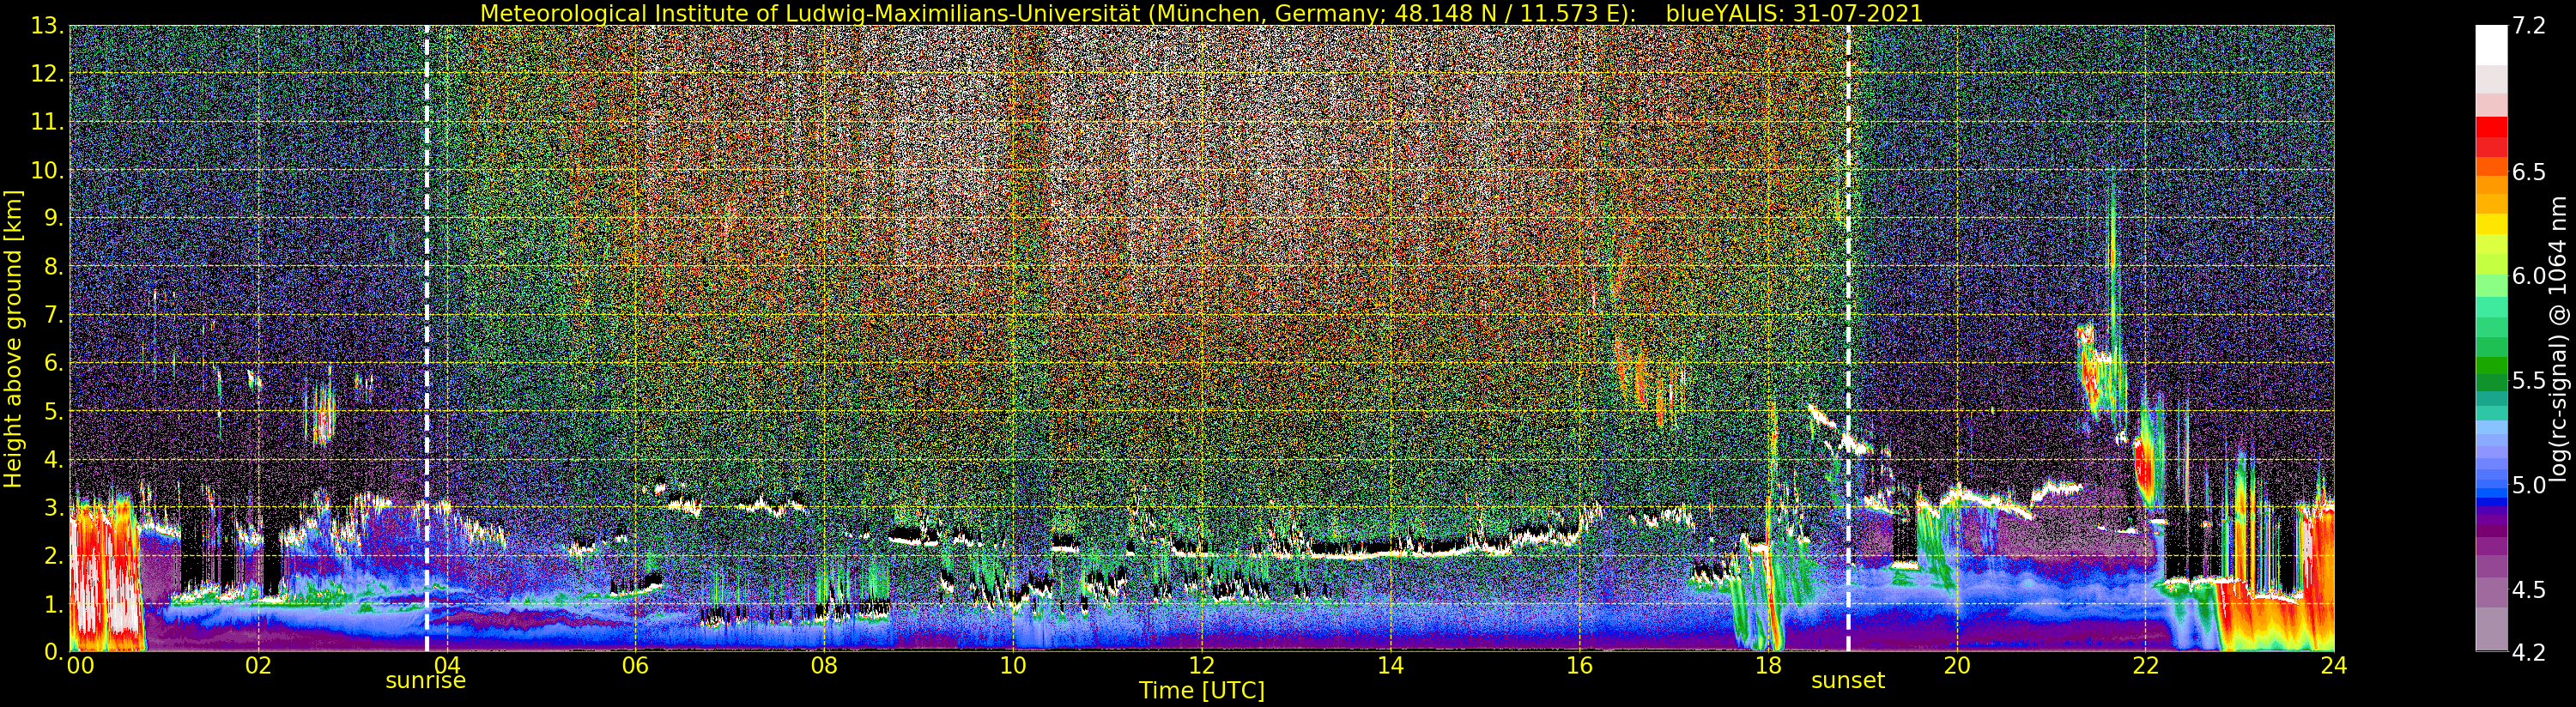Click the sunset label below the time axis
The image size is (2576, 707).
coord(1847,681)
